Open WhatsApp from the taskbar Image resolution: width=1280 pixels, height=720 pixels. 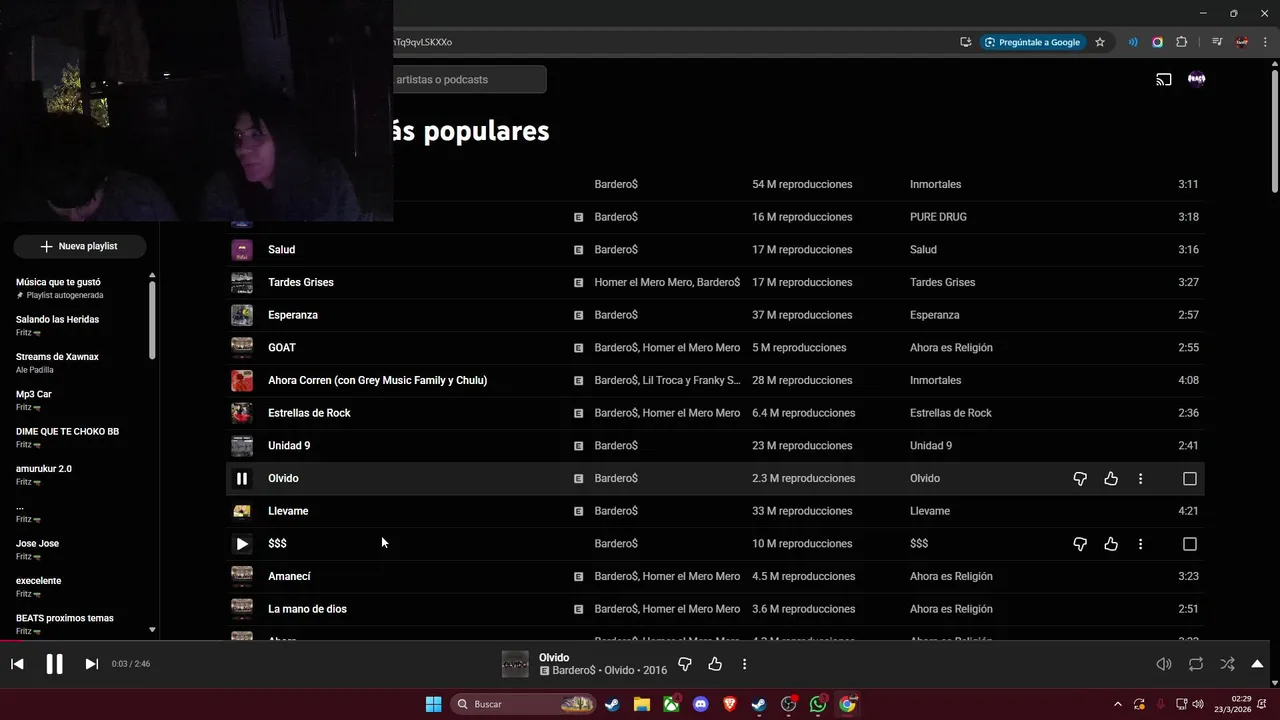coord(818,705)
